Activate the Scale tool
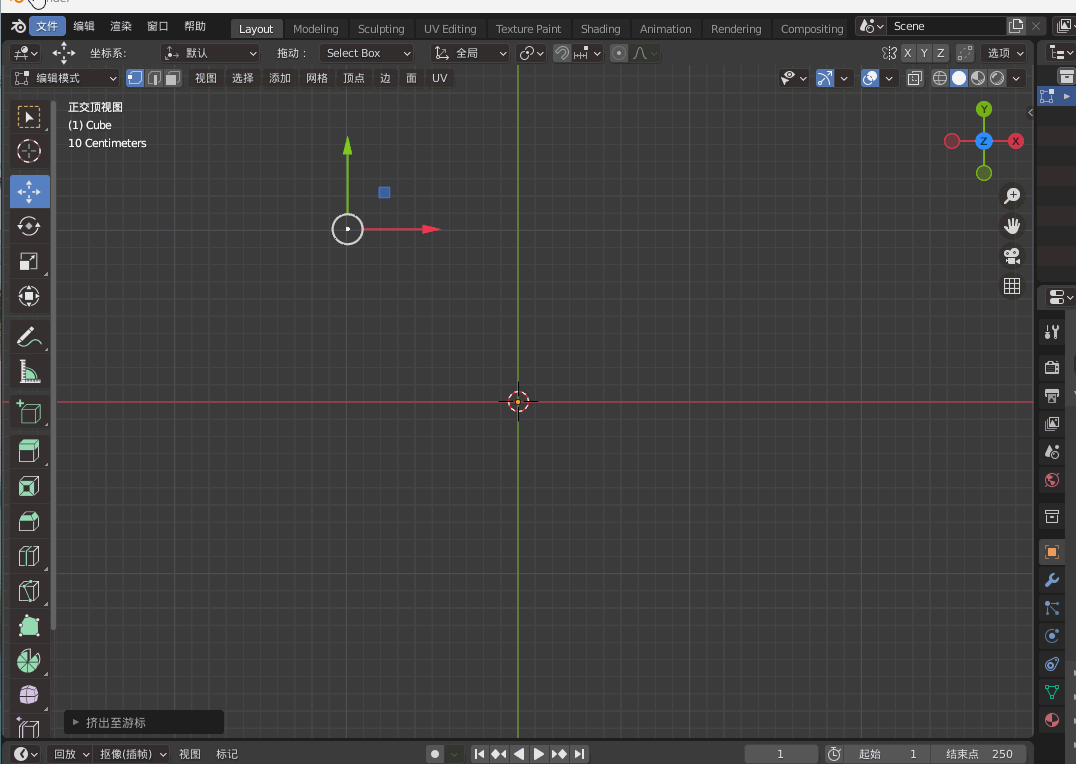This screenshot has width=1076, height=764. tap(29, 262)
